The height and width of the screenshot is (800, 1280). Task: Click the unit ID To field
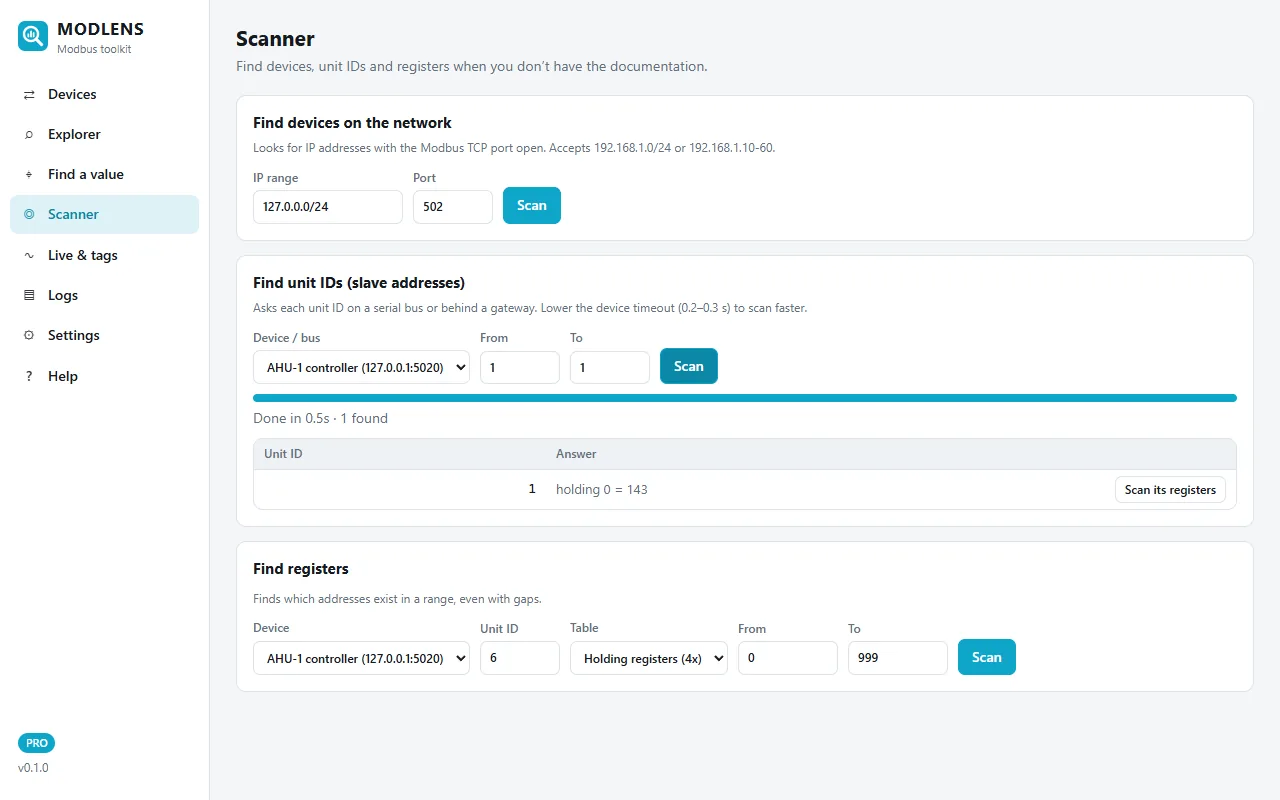[610, 367]
